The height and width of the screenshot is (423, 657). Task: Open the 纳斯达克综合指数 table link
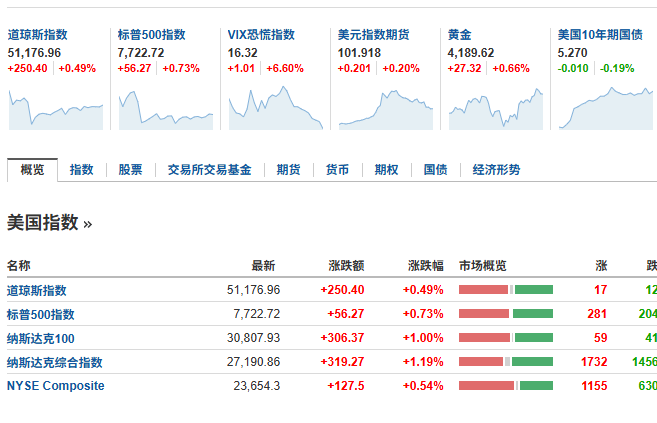pyautogui.click(x=54, y=362)
